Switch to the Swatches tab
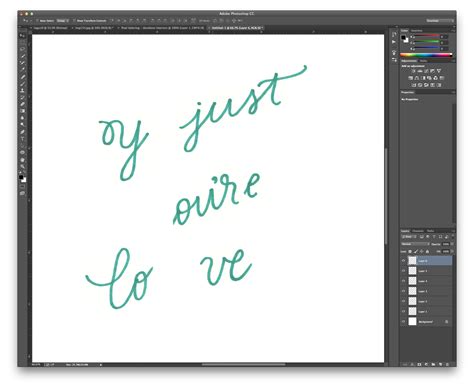This screenshot has width=474, height=390. (x=417, y=30)
